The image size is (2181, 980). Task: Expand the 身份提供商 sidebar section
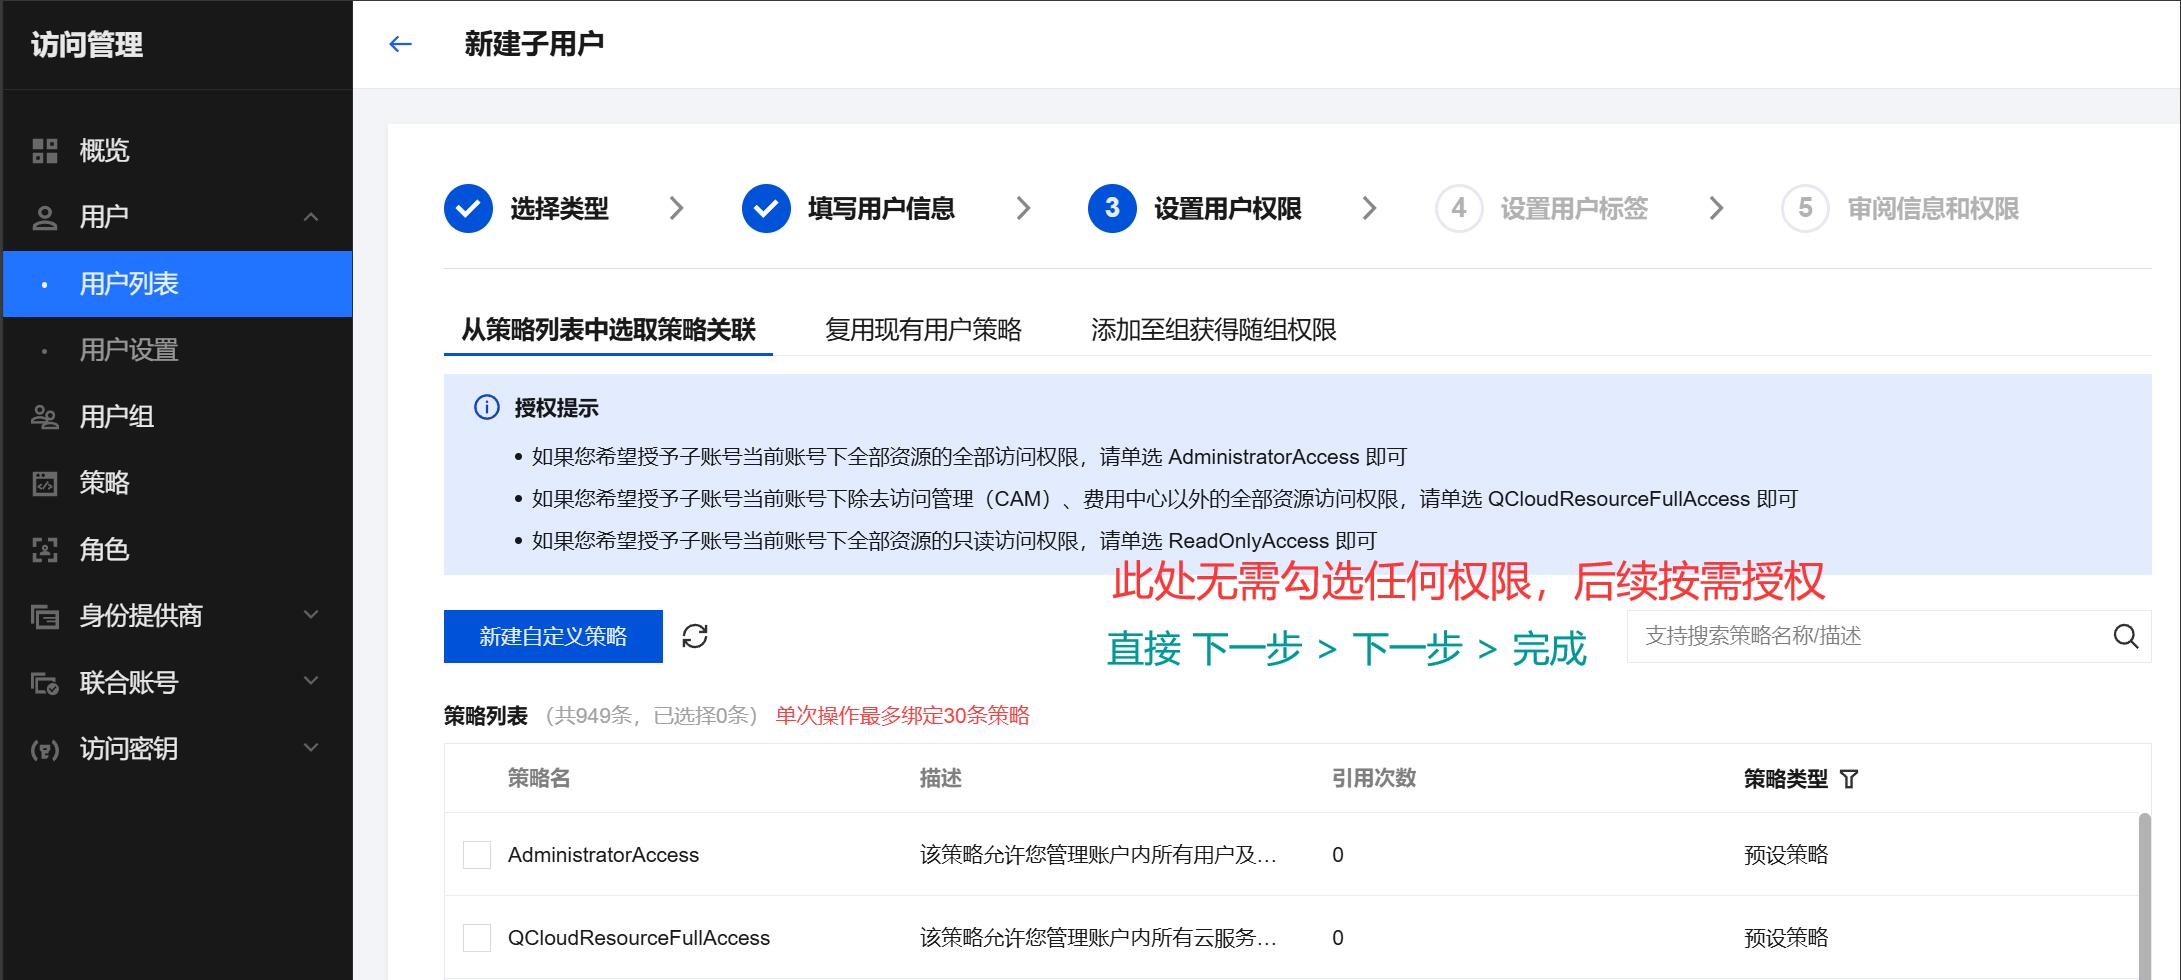[311, 615]
